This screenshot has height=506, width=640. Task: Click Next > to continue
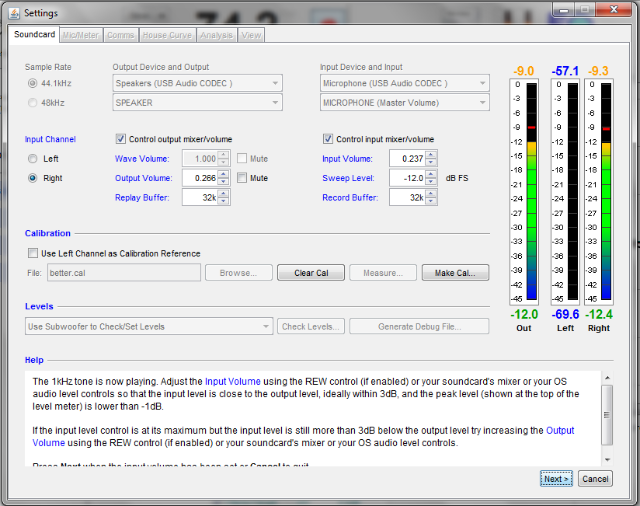556,479
